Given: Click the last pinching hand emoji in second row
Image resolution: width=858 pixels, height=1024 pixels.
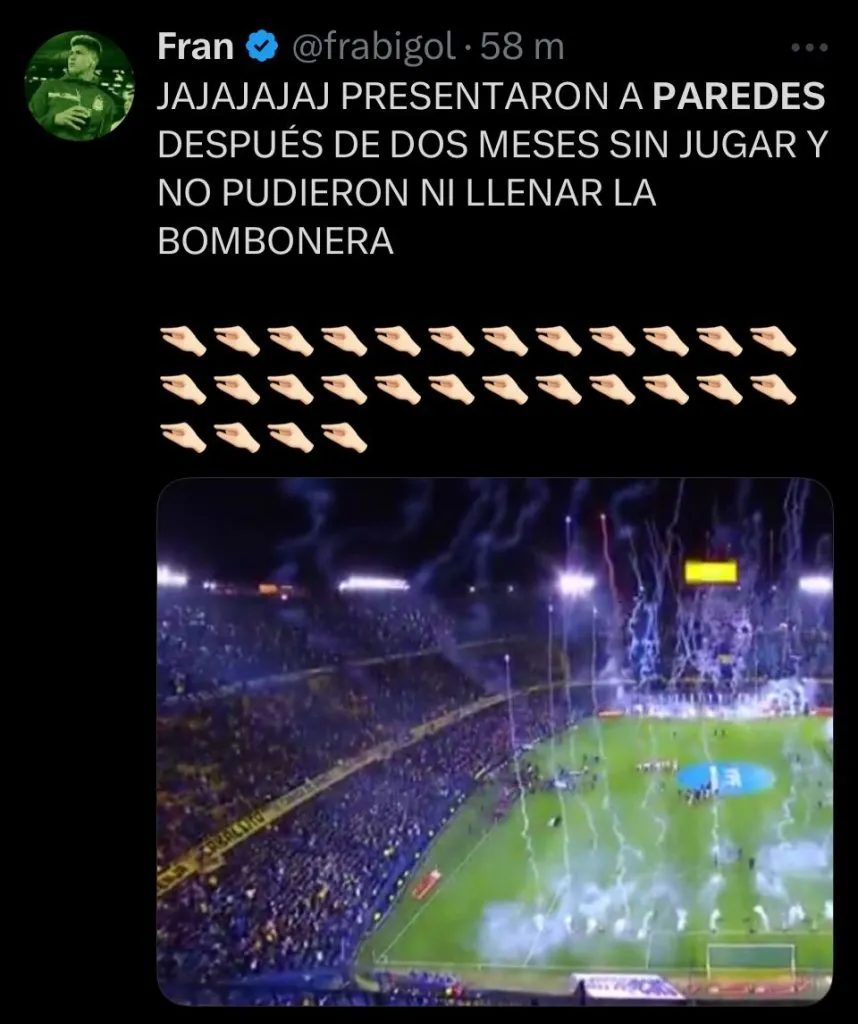Looking at the screenshot, I should pos(773,389).
